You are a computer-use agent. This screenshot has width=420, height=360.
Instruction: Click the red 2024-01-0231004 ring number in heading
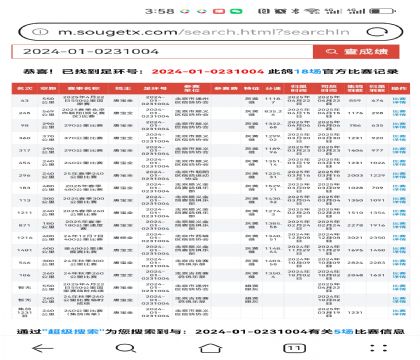click(x=208, y=71)
